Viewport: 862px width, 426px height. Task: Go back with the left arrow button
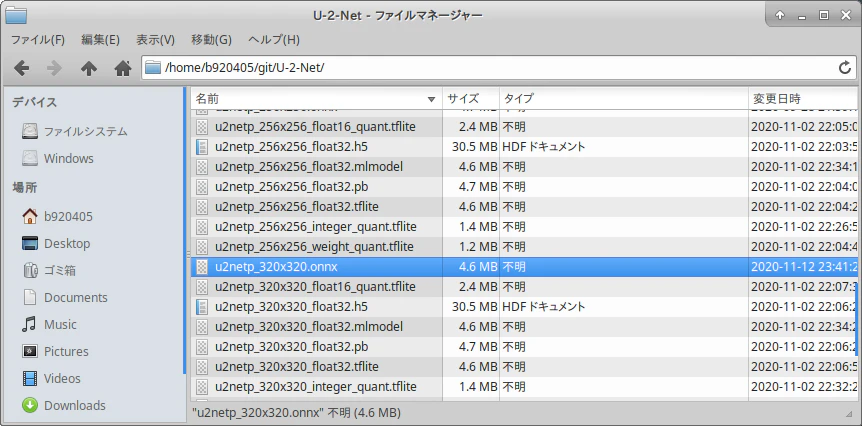pos(21,68)
